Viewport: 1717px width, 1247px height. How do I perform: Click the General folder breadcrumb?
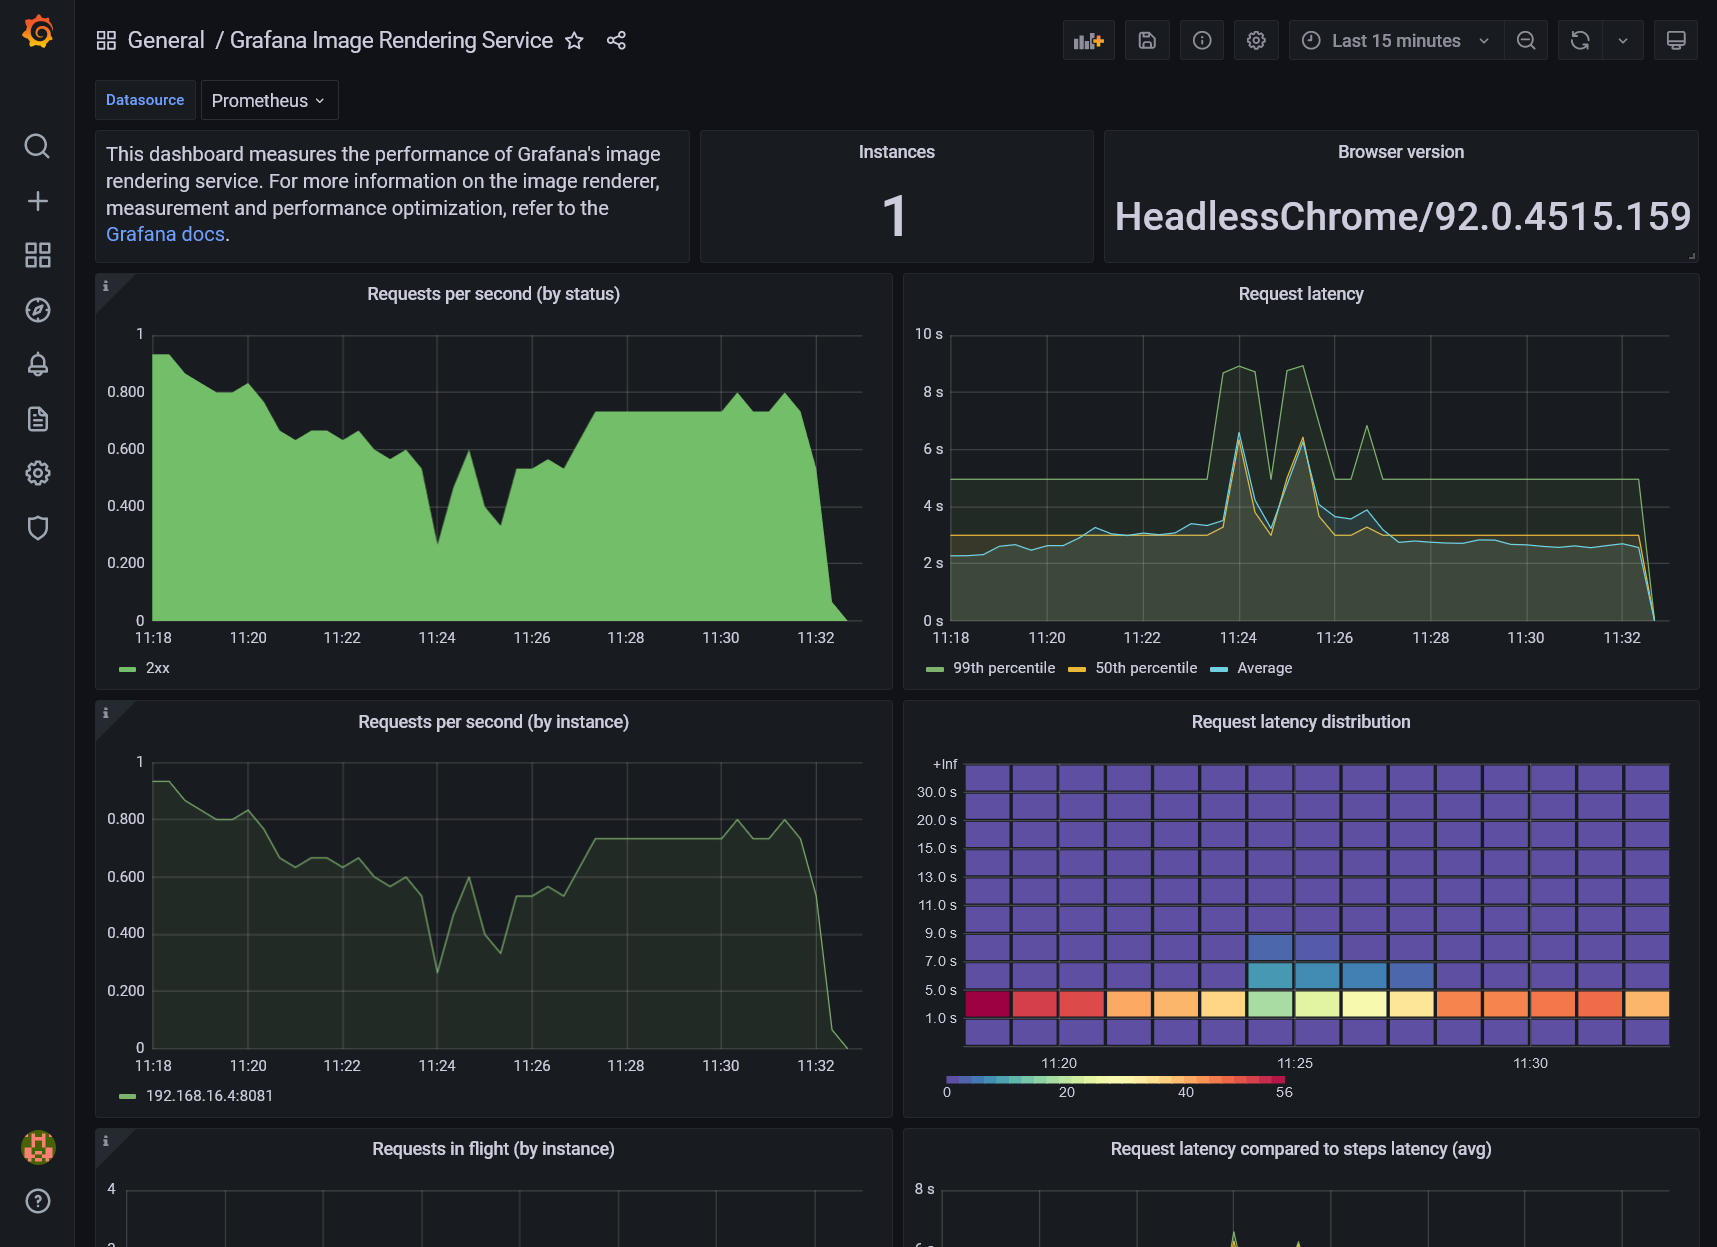click(x=166, y=41)
